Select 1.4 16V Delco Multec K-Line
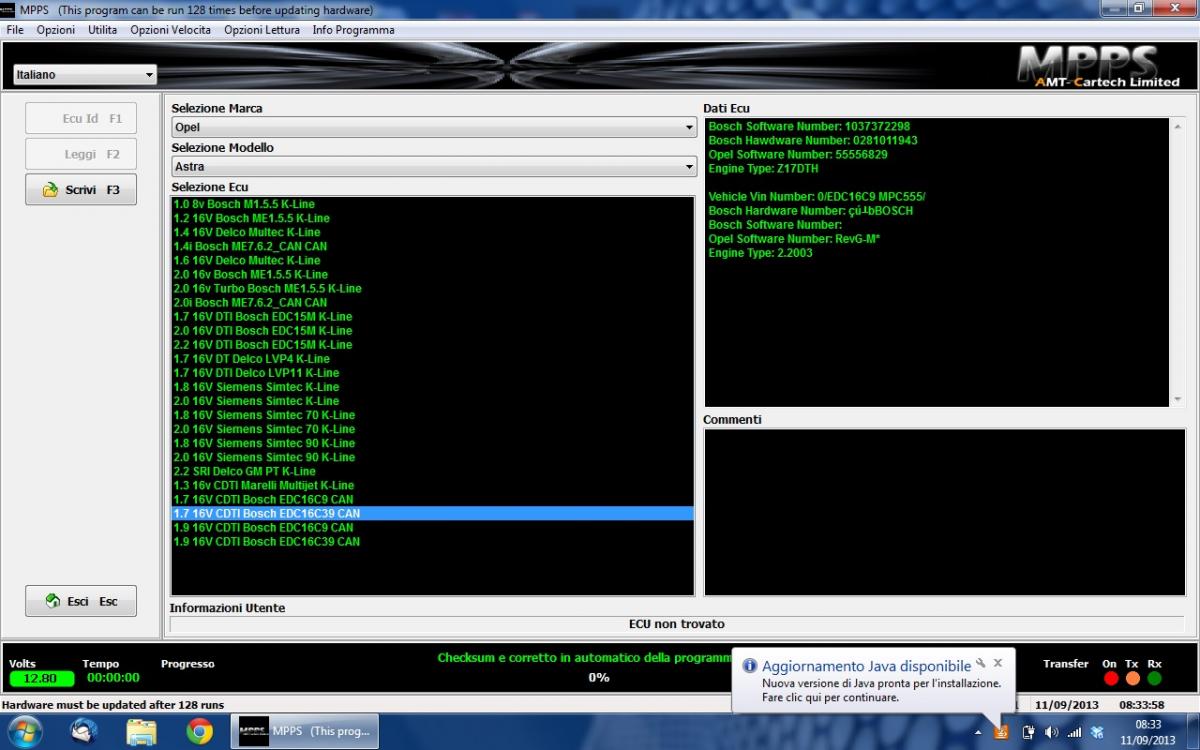1200x750 pixels. pyautogui.click(x=433, y=232)
